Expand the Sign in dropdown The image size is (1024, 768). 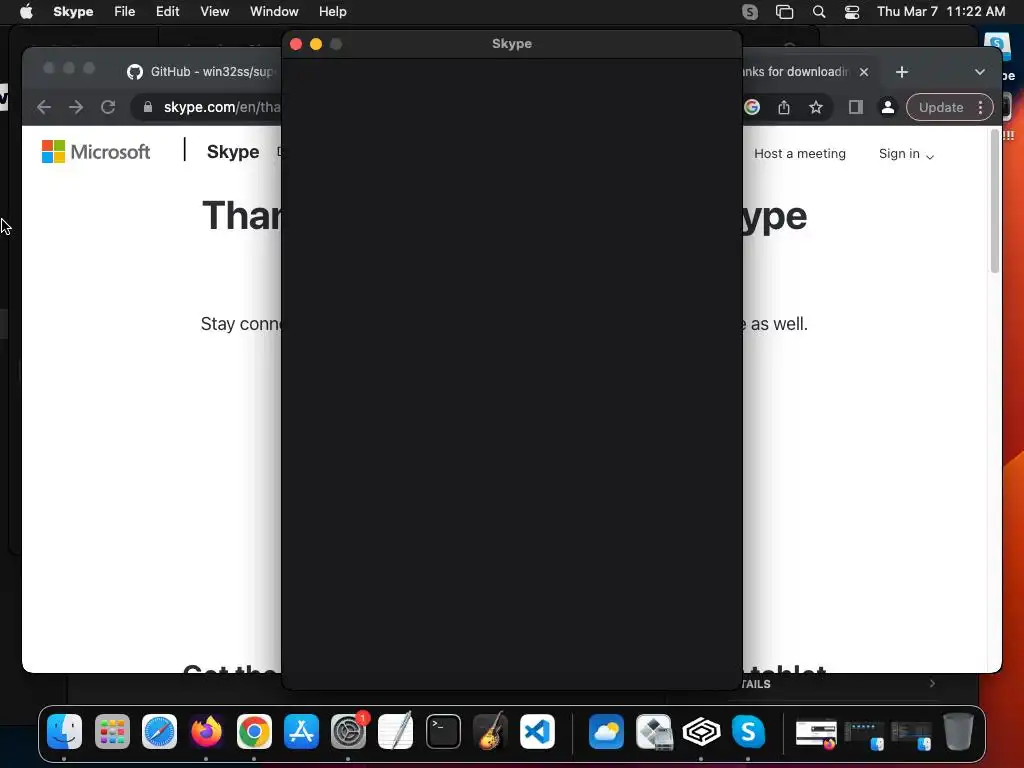[906, 153]
